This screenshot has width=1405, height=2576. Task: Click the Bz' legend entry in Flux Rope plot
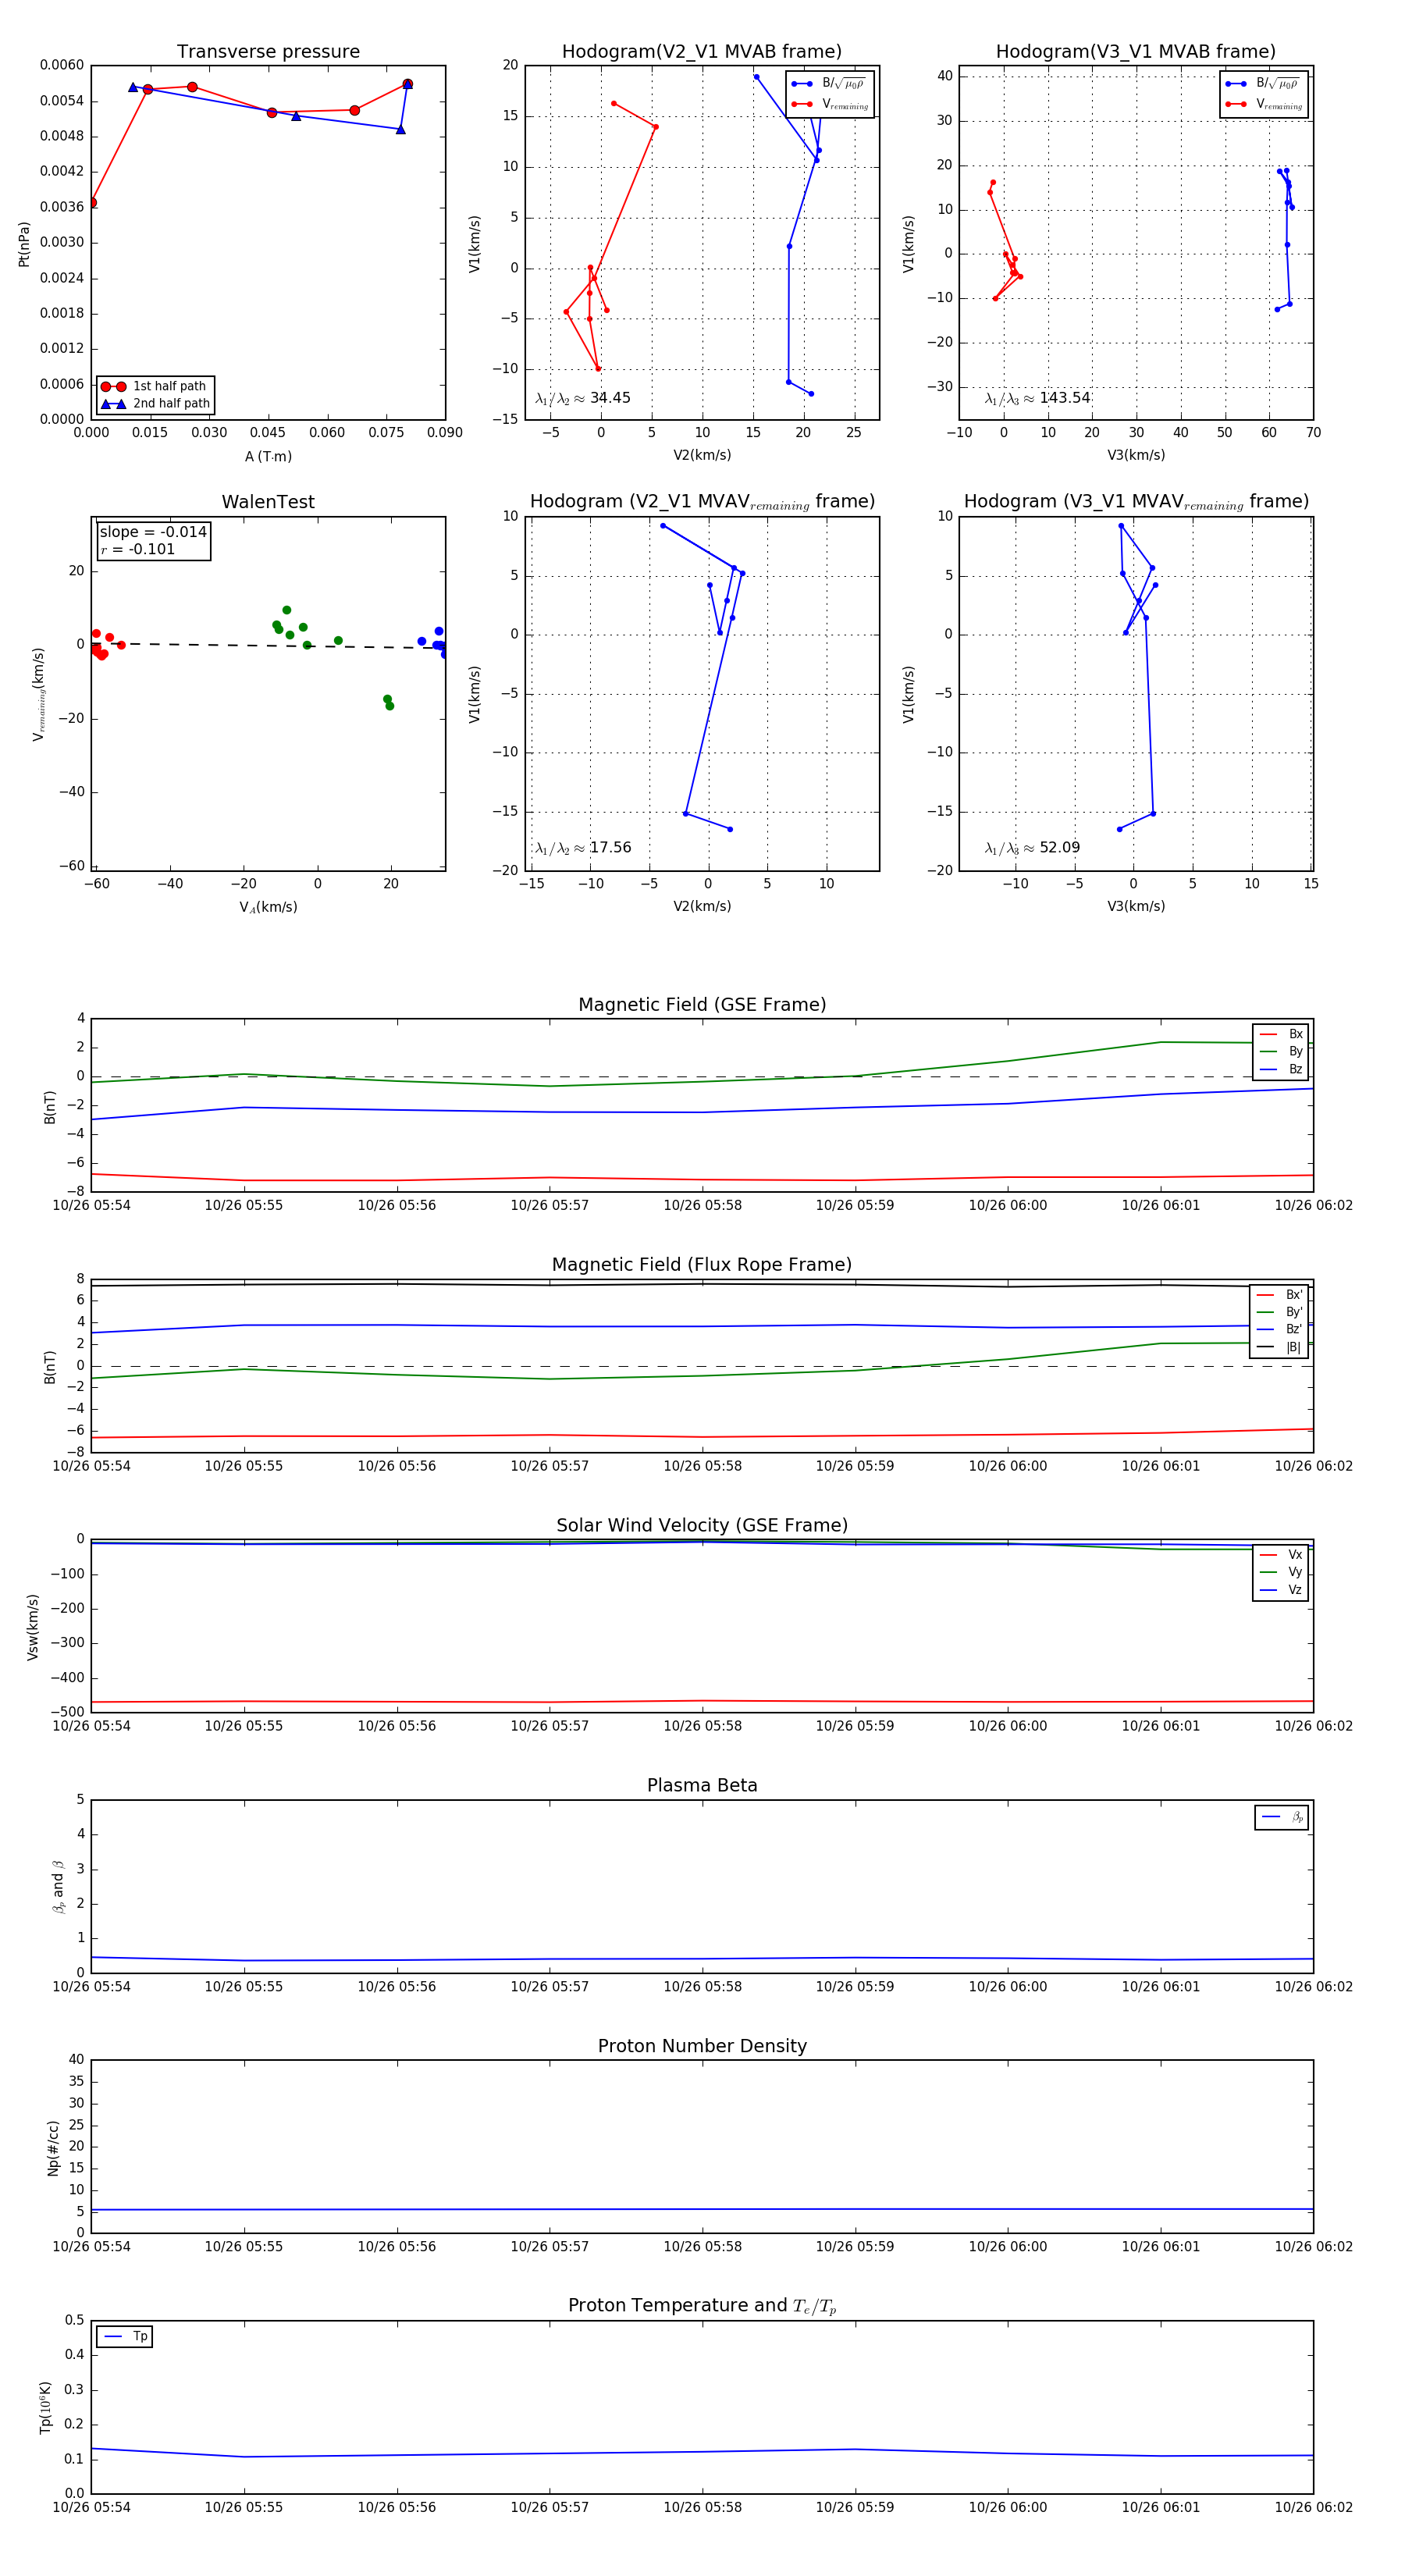(1279, 1329)
